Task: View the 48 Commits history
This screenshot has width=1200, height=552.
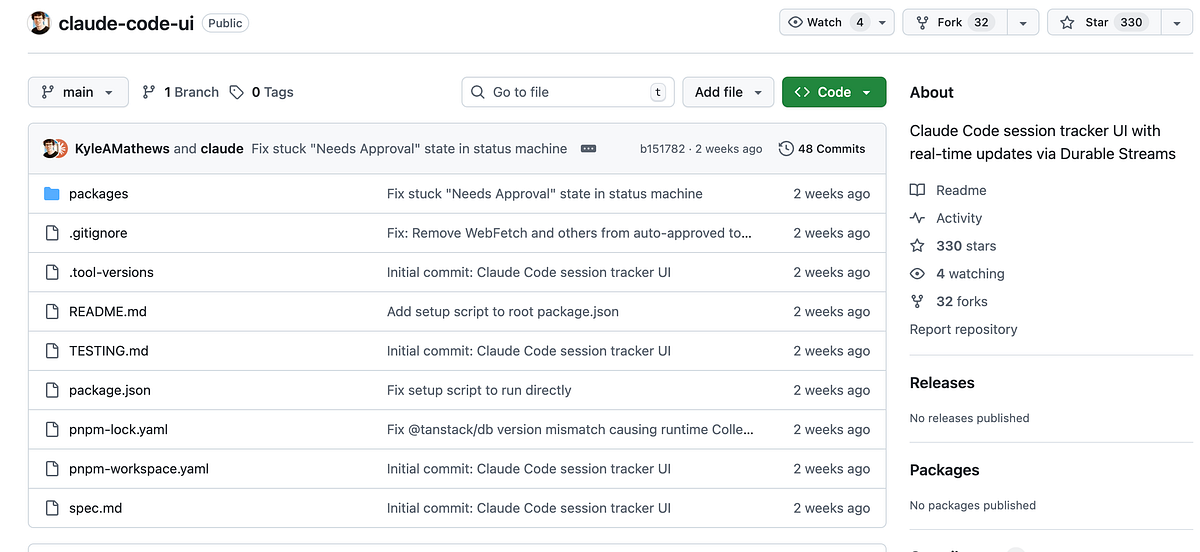Action: pyautogui.click(x=822, y=148)
